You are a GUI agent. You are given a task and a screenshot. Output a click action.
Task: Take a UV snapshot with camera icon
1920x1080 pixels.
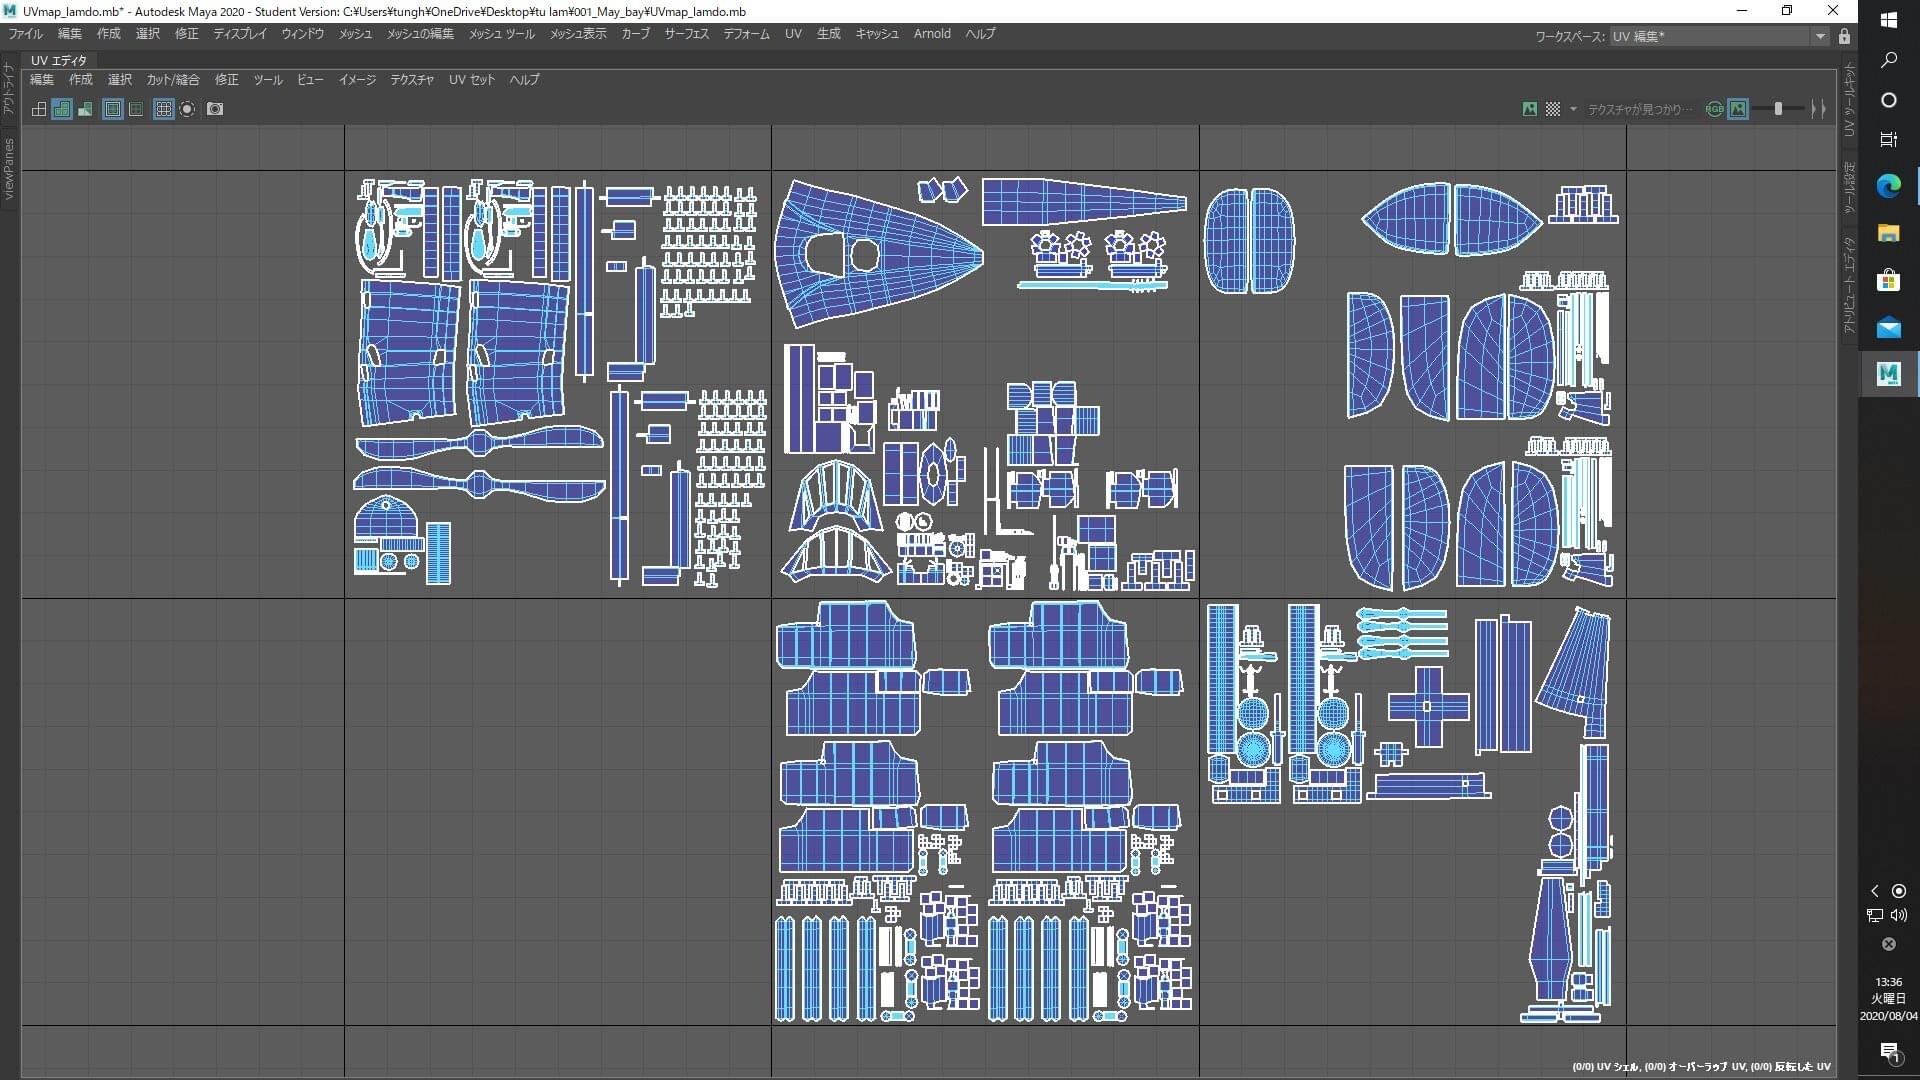click(215, 109)
